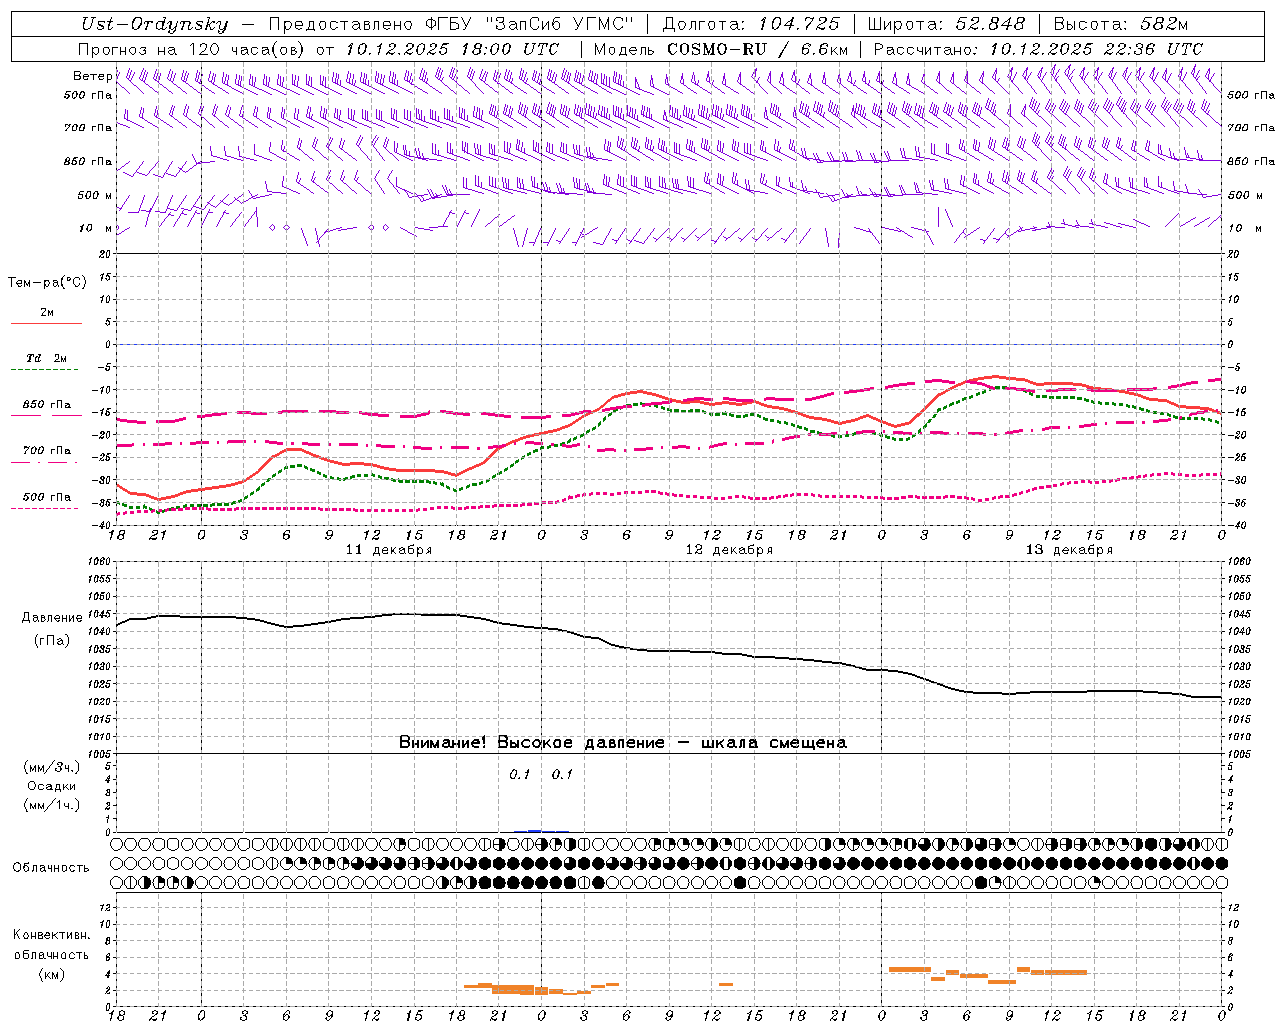Click the "13 декабря" date label
This screenshot has width=1280, height=1024.
[x=1069, y=550]
